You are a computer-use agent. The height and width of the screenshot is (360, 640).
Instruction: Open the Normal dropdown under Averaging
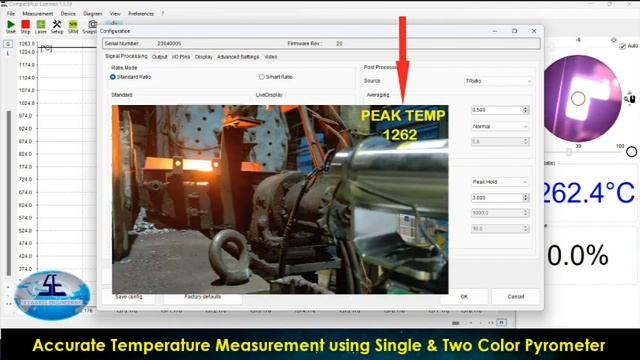500,127
